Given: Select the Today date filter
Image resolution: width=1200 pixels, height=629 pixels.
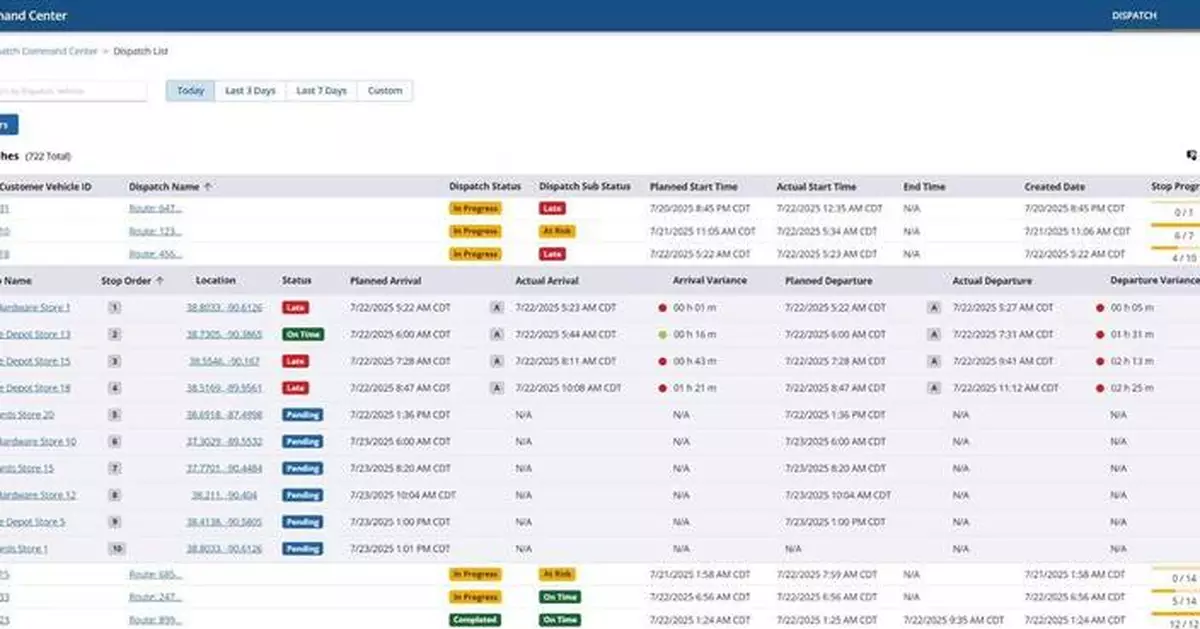Looking at the screenshot, I should (x=190, y=91).
